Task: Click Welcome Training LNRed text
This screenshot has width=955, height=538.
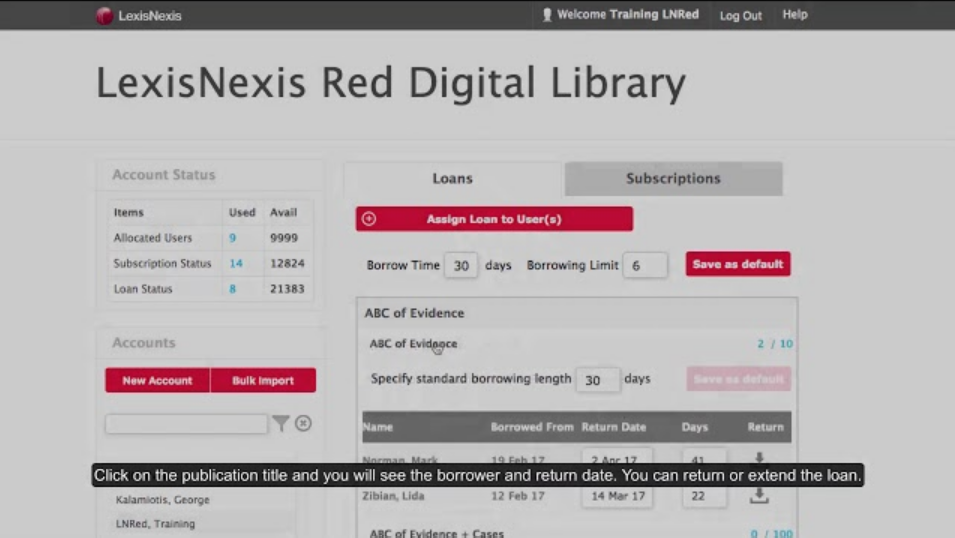Action: click(628, 15)
